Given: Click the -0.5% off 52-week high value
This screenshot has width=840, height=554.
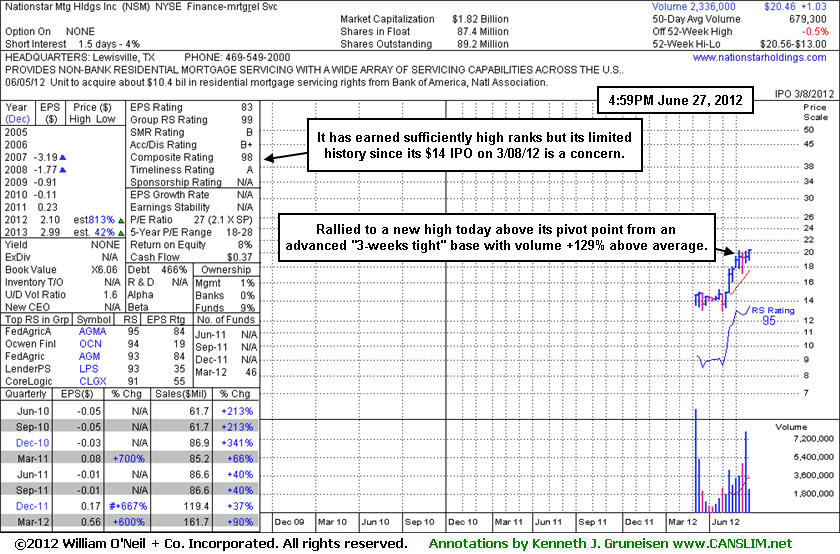Looking at the screenshot, I should [x=815, y=32].
